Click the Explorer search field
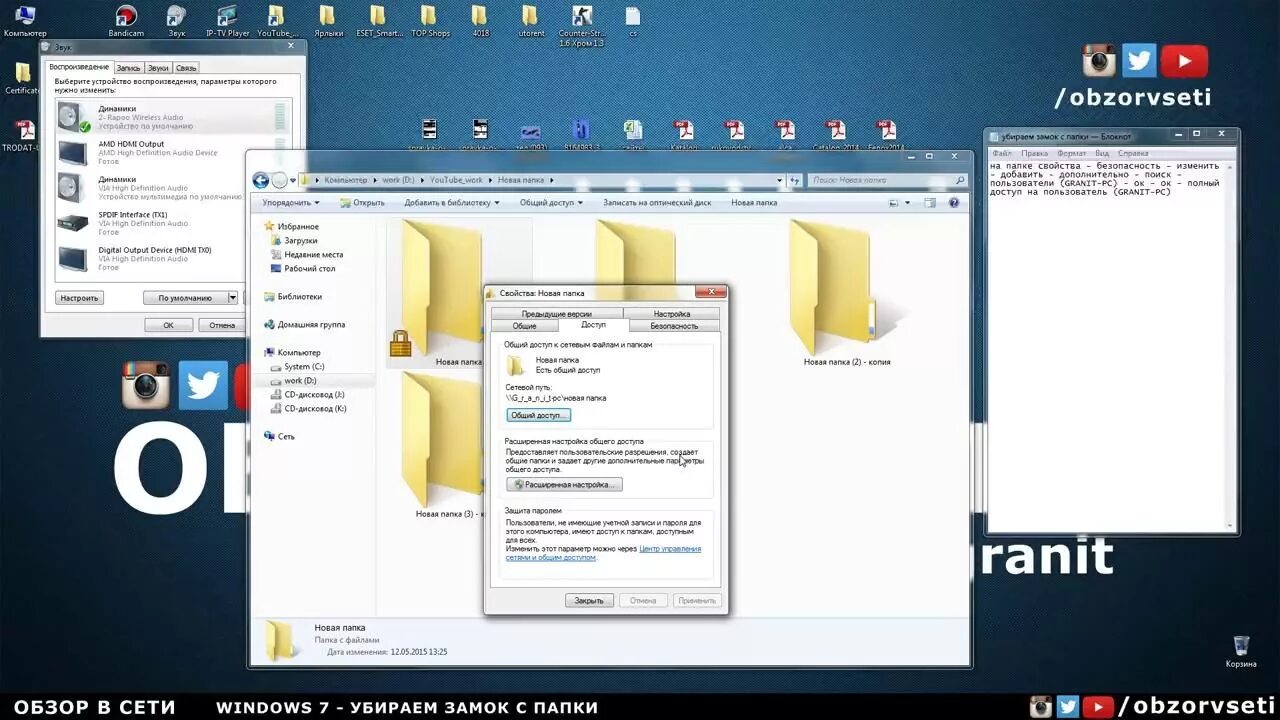 coord(888,180)
